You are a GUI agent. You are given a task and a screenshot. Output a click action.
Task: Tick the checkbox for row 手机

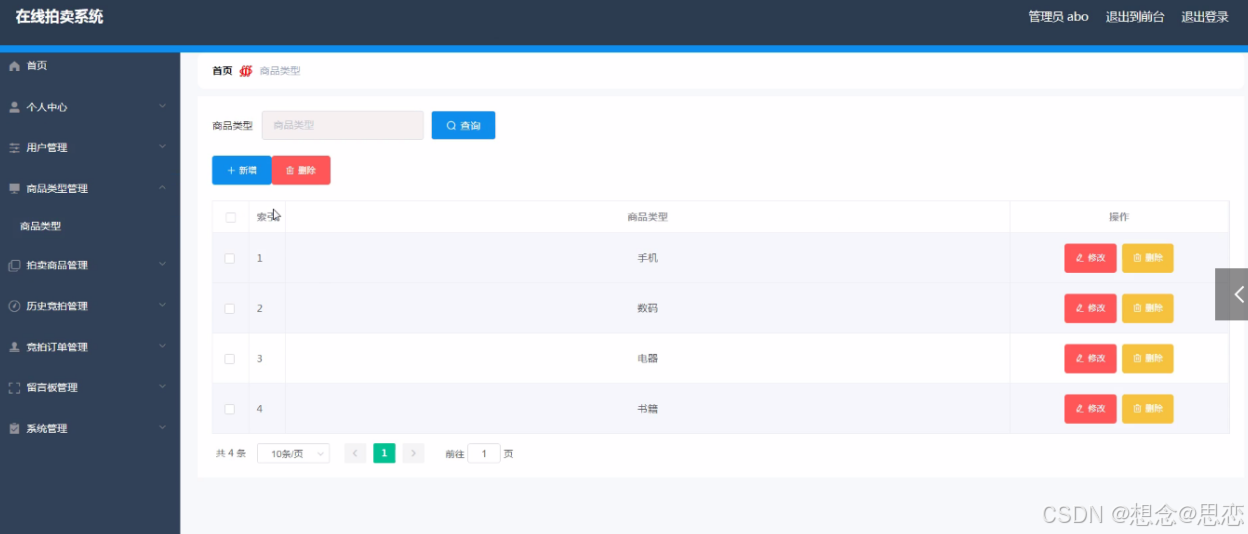click(230, 258)
